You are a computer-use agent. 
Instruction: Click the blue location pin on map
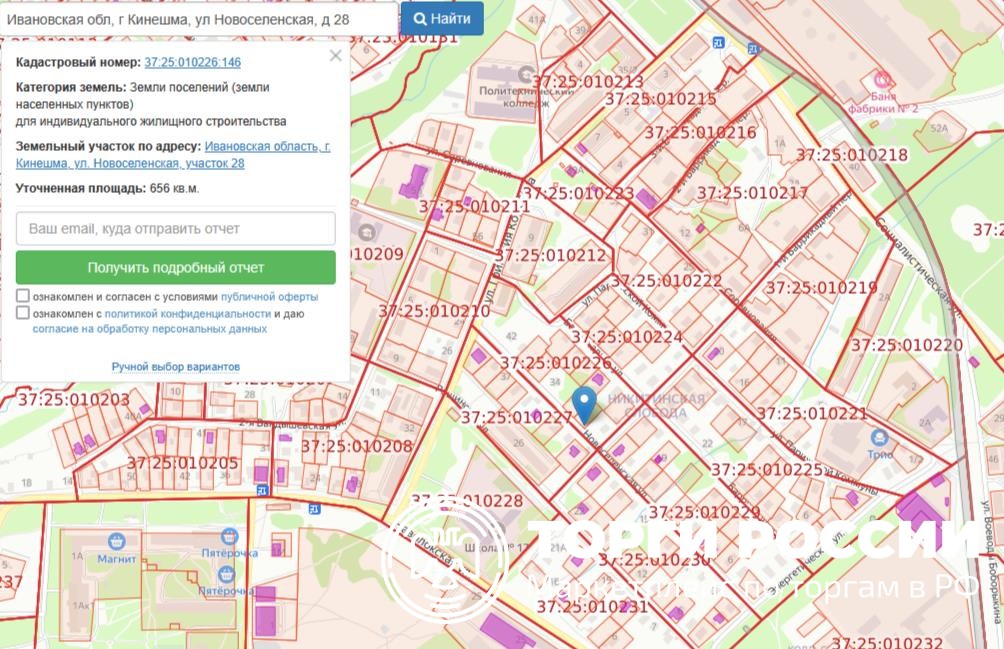(x=584, y=403)
